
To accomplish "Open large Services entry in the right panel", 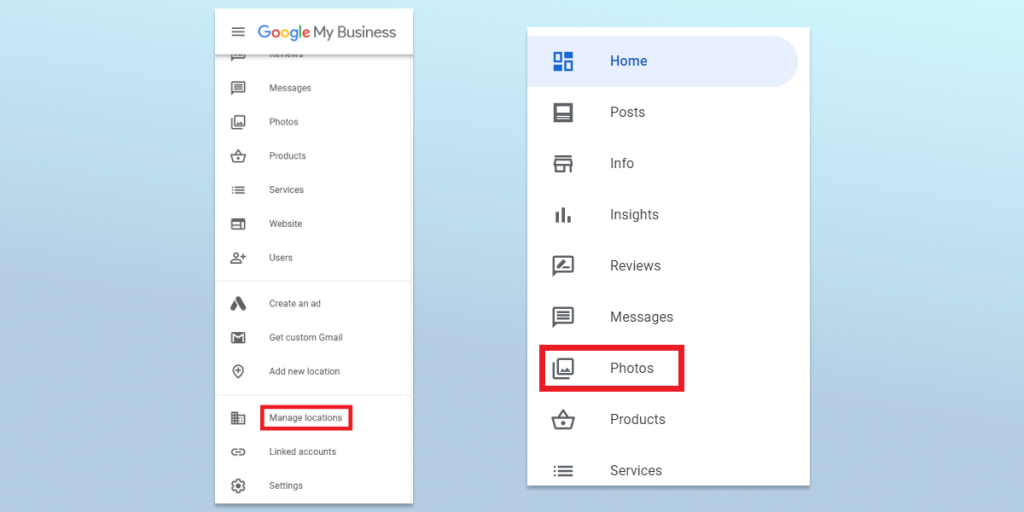I will pyautogui.click(x=635, y=471).
